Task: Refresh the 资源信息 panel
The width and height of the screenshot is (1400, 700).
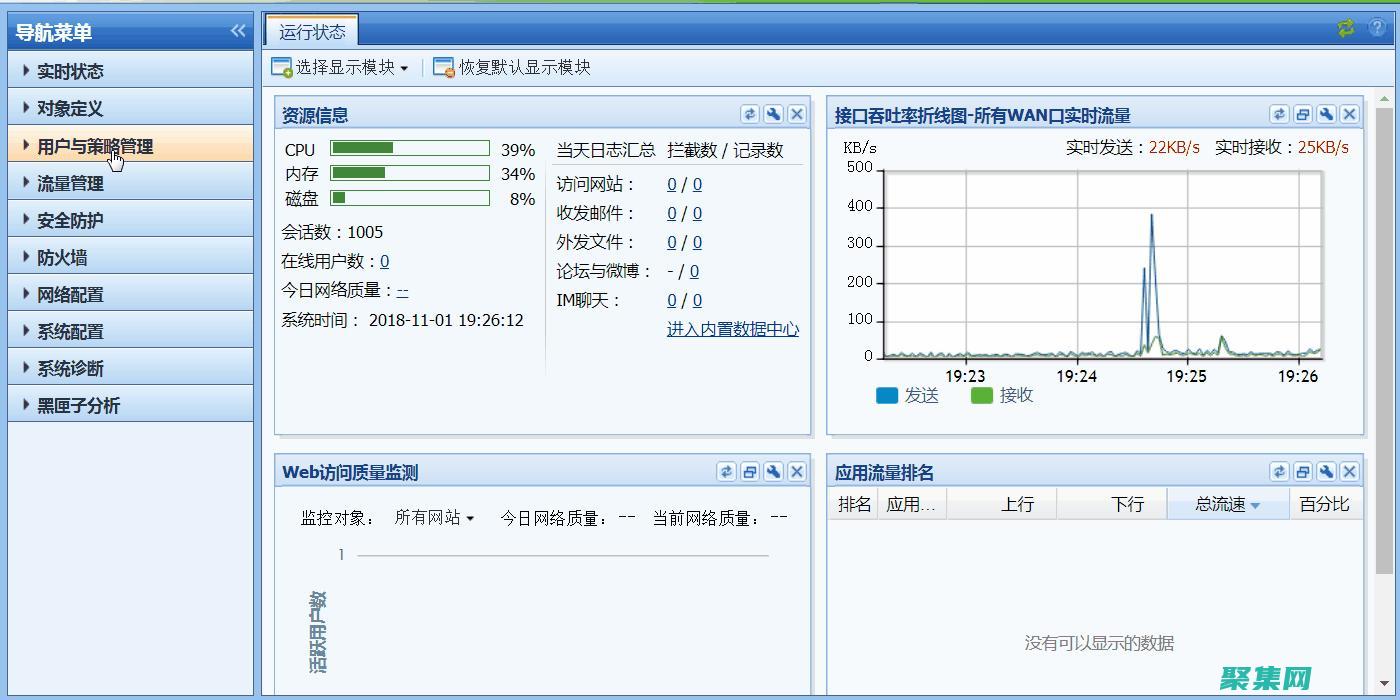Action: pyautogui.click(x=750, y=114)
